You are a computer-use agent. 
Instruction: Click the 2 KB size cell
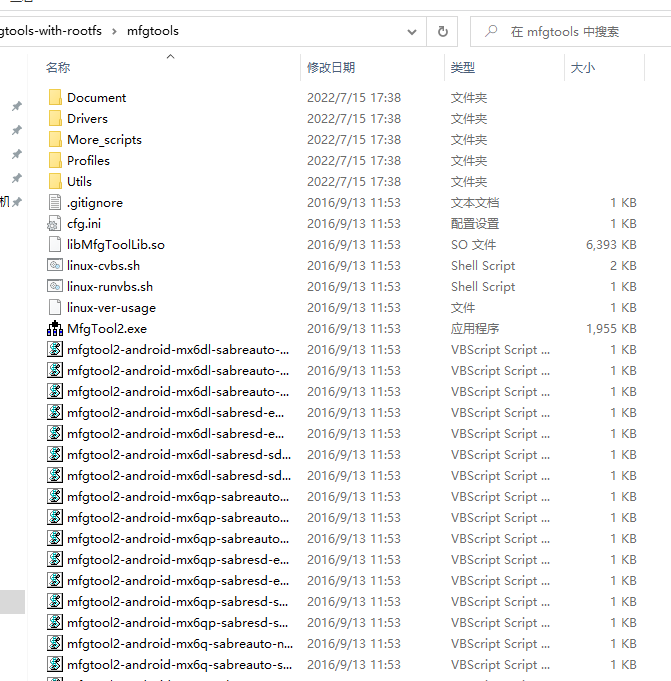tap(623, 265)
